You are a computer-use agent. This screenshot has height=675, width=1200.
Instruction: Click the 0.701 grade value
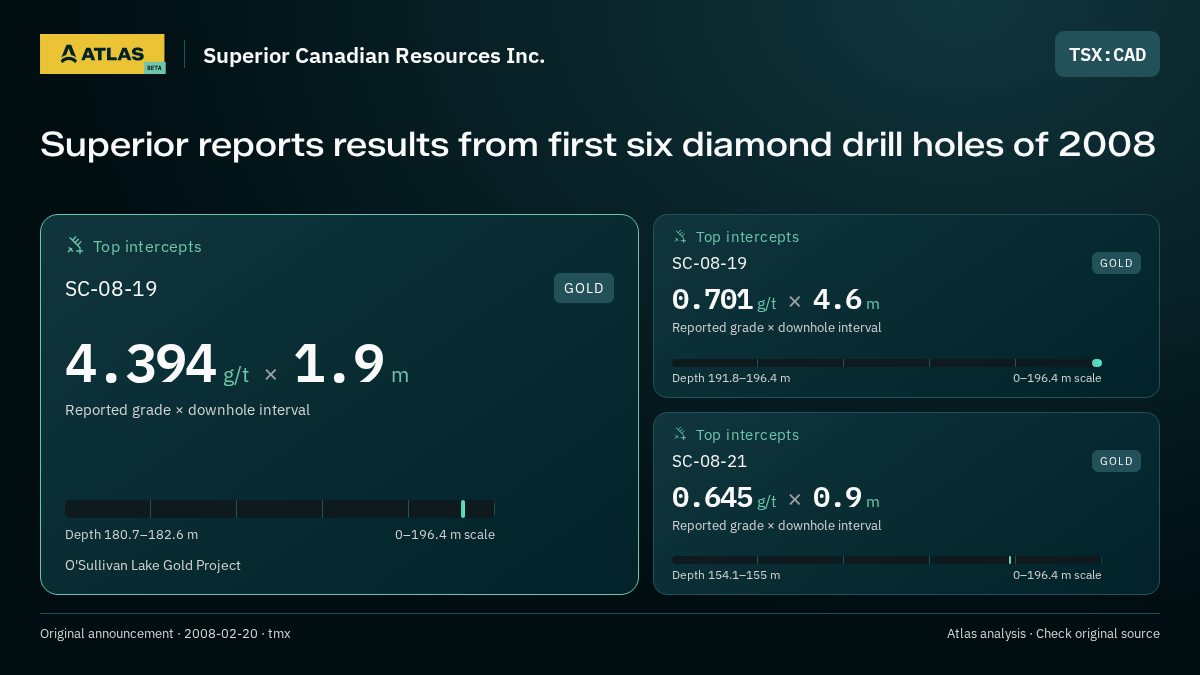point(712,300)
